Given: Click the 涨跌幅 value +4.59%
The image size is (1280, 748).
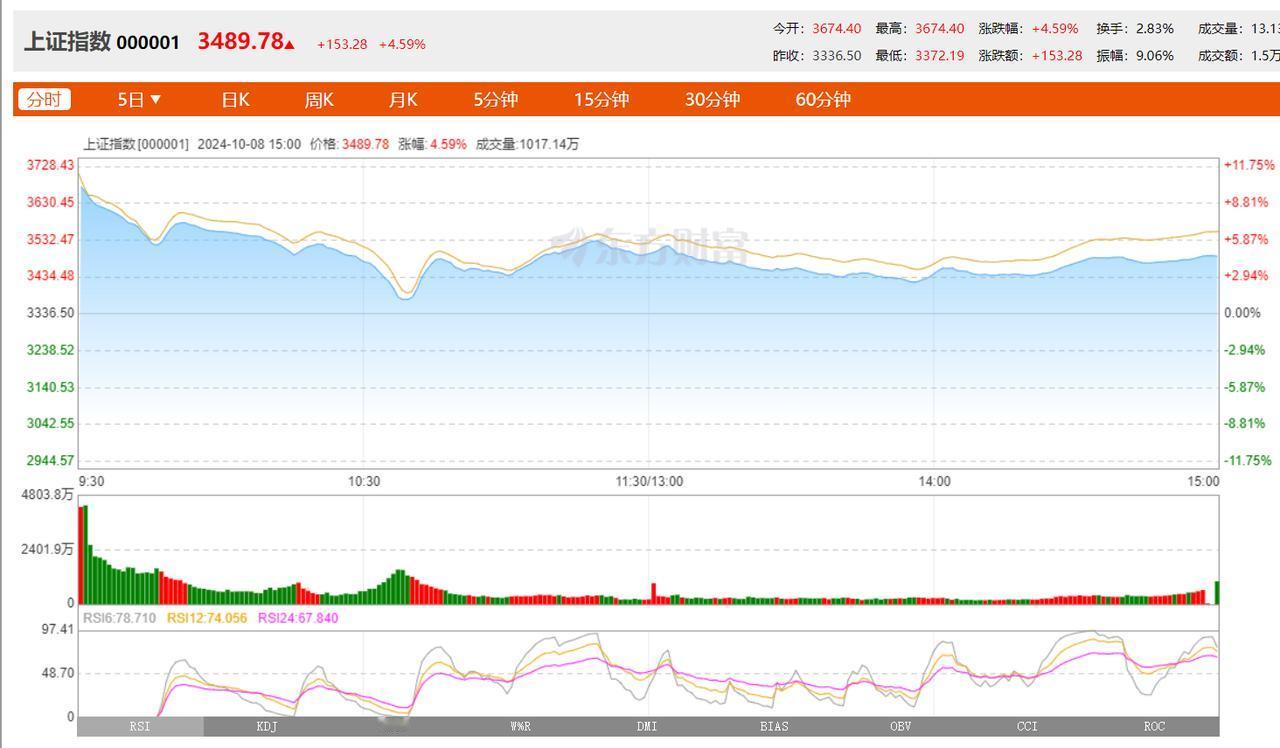Looking at the screenshot, I should (x=1054, y=29).
